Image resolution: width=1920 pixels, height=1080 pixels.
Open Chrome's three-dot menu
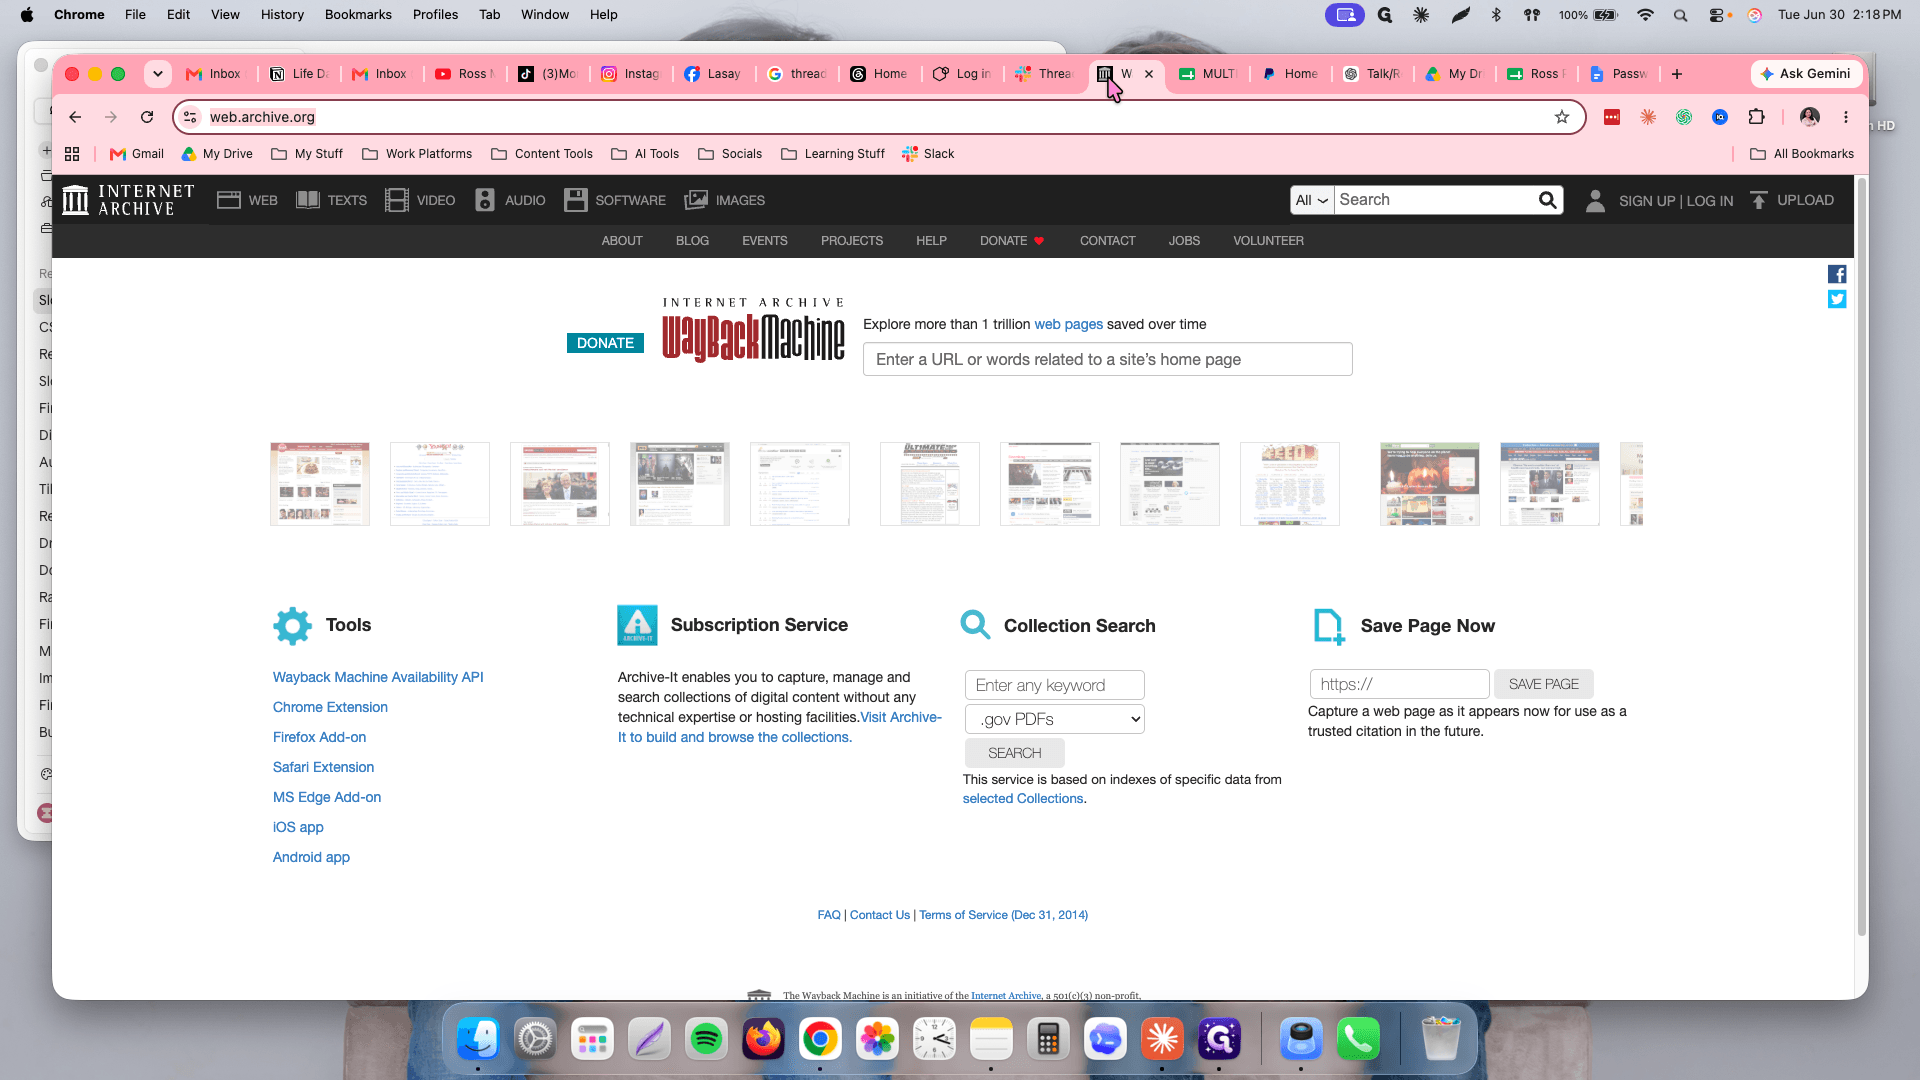coord(1846,117)
